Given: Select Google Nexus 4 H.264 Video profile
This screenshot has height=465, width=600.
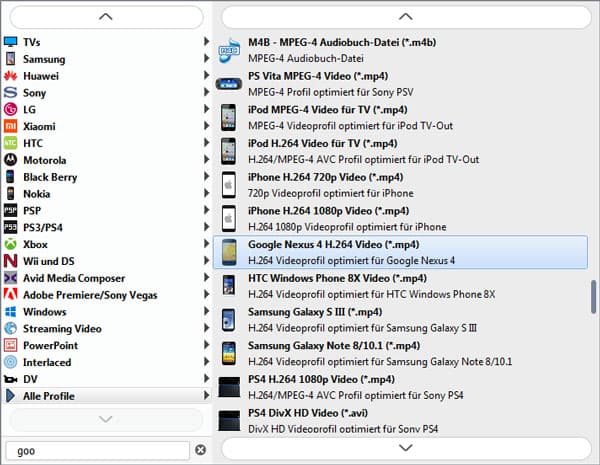Looking at the screenshot, I should coord(400,252).
